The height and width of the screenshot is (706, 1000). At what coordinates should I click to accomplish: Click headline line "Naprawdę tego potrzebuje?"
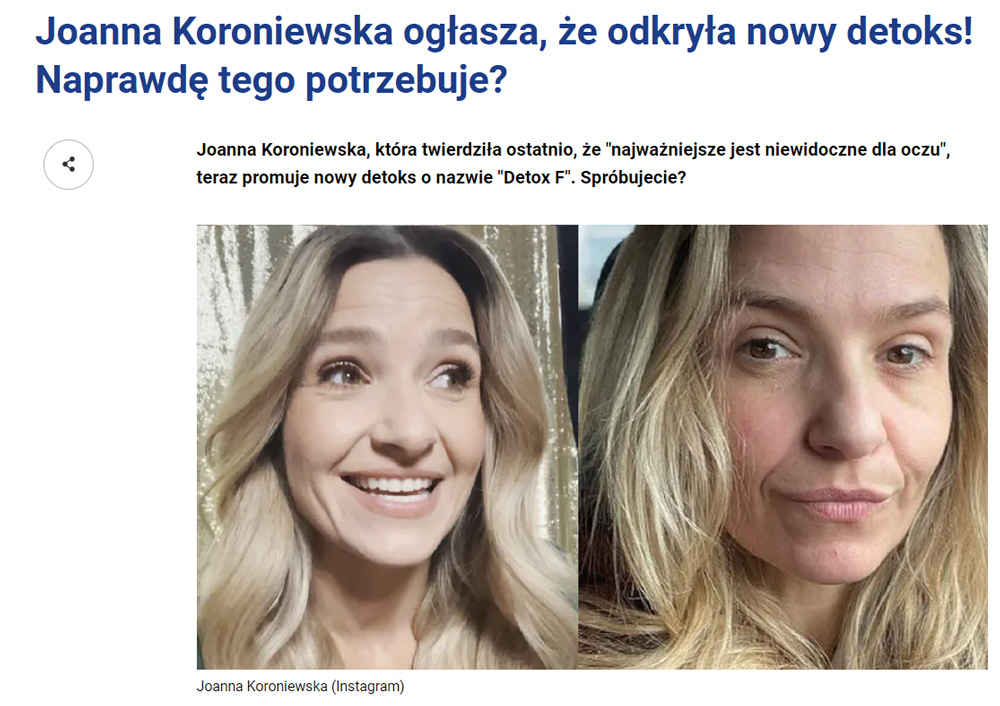271,80
